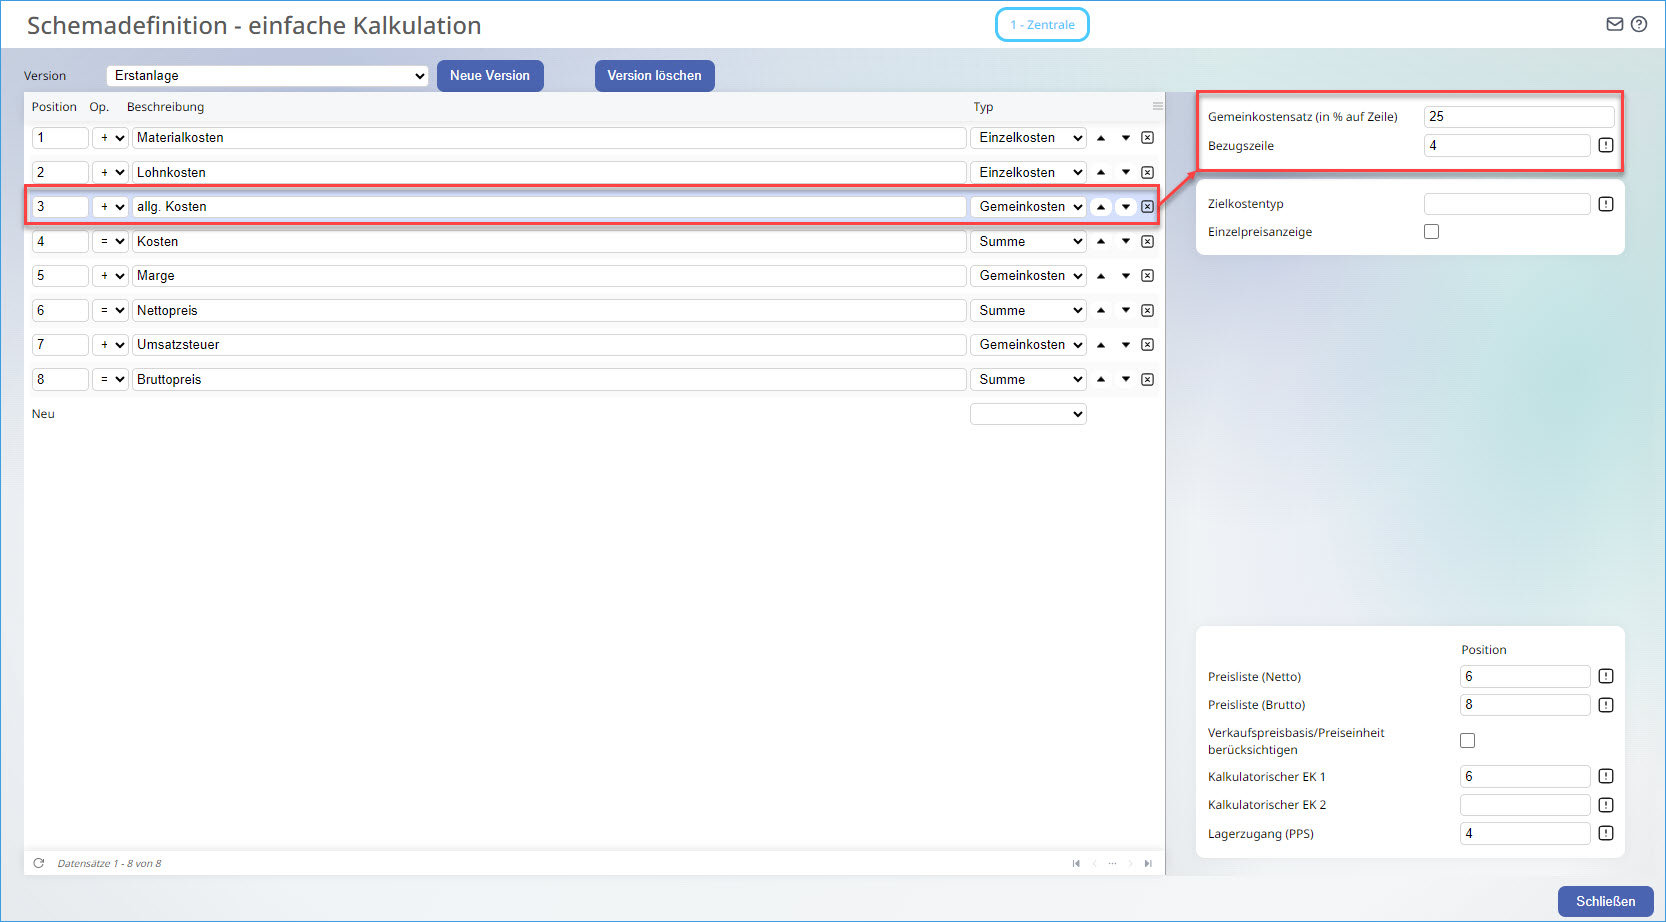Click the Neue Version button
Image resolution: width=1666 pixels, height=922 pixels.
(x=489, y=76)
